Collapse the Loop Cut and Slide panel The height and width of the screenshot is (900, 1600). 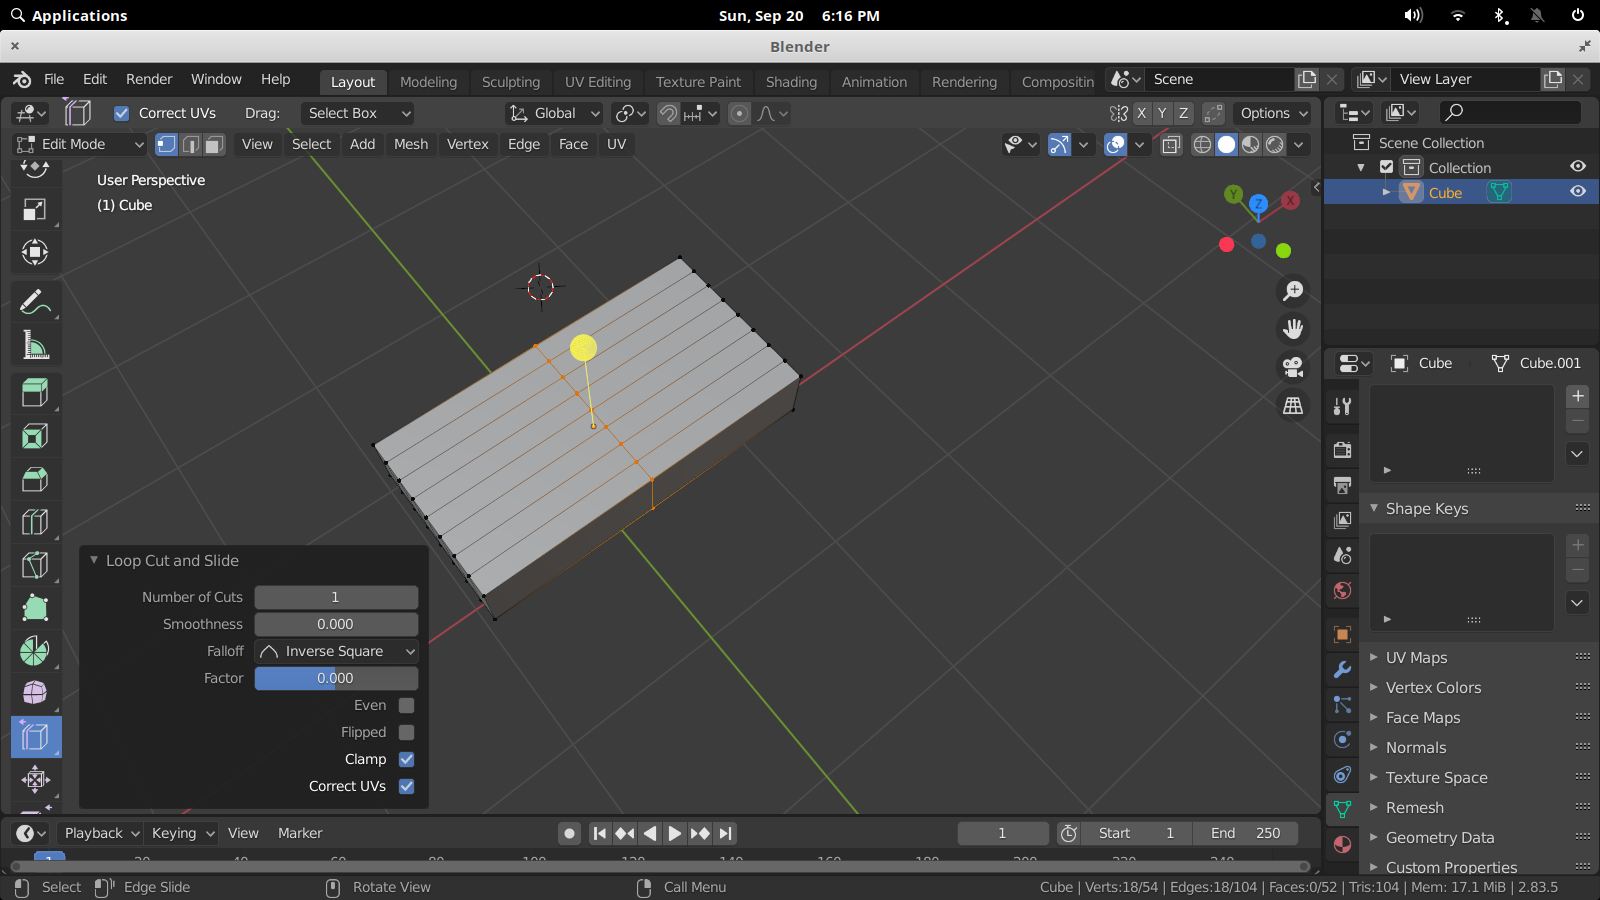pyautogui.click(x=94, y=560)
